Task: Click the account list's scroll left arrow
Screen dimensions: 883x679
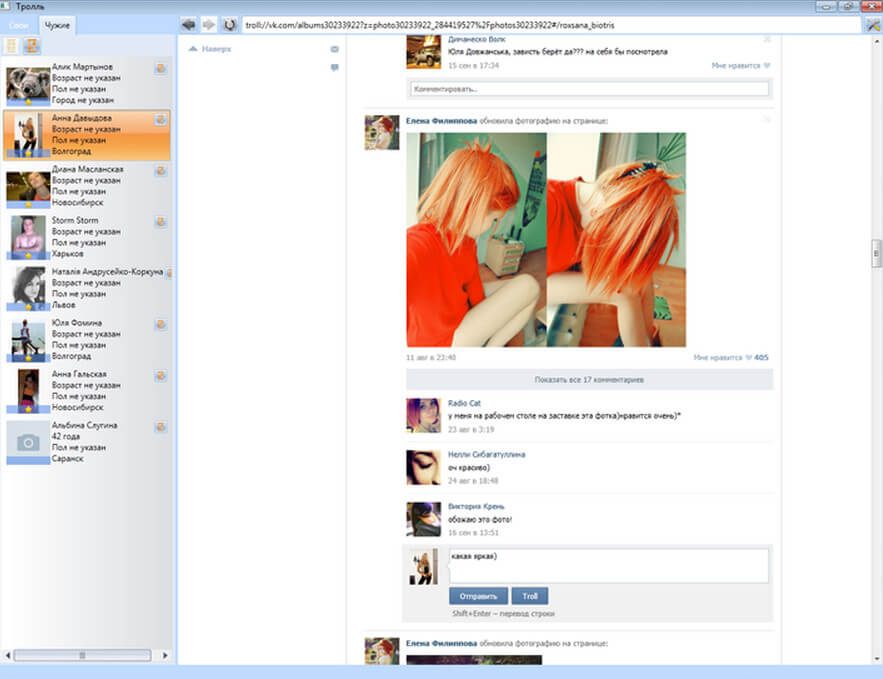Action: [x=7, y=655]
